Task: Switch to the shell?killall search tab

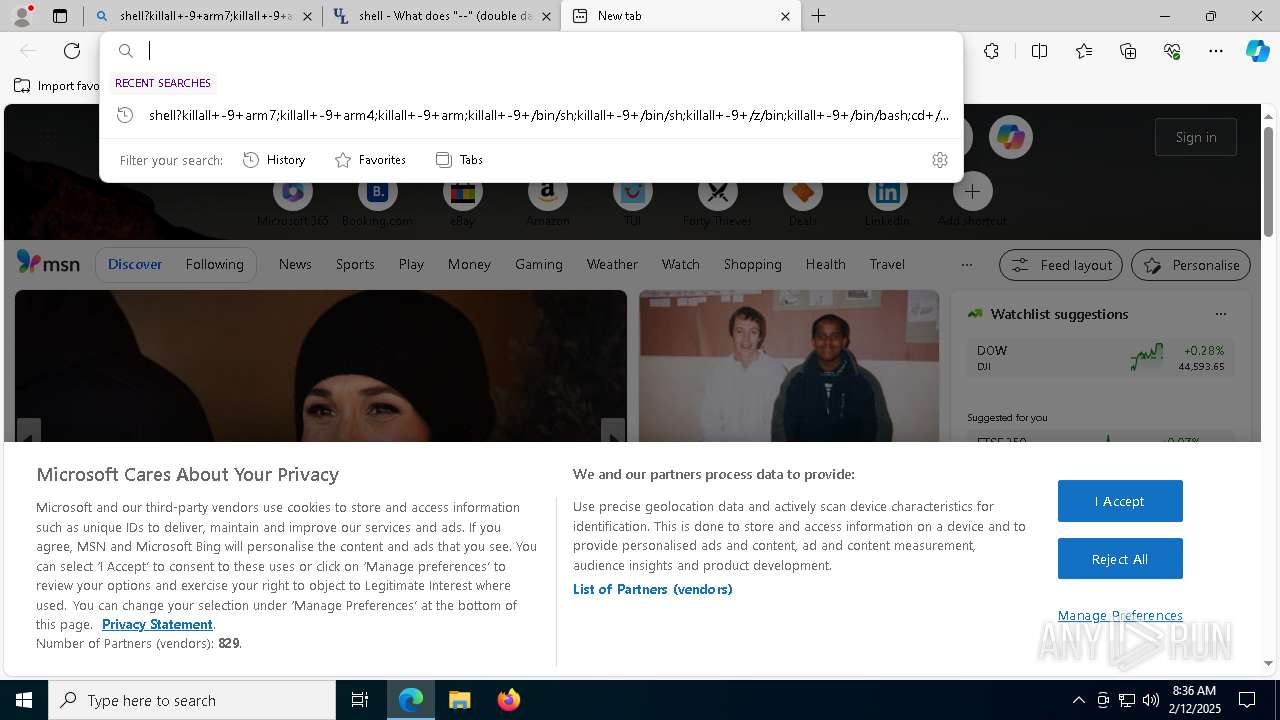Action: point(203,16)
